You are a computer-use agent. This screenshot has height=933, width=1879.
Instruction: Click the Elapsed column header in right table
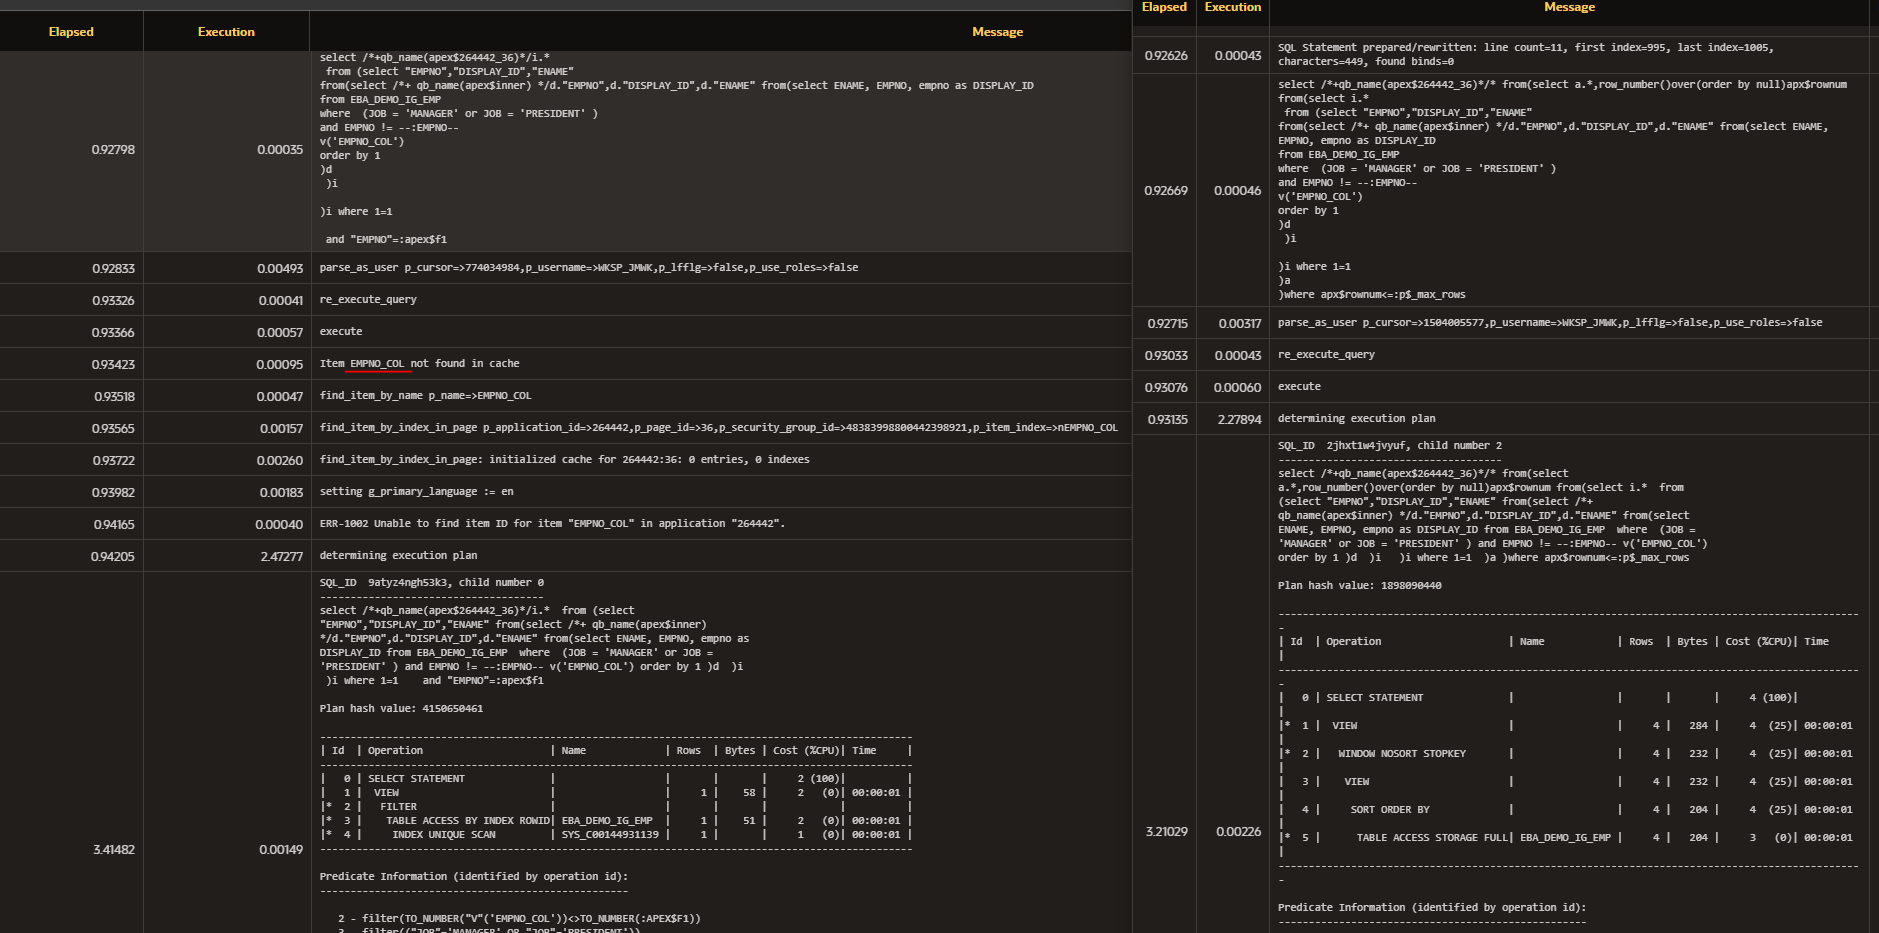point(1164,7)
